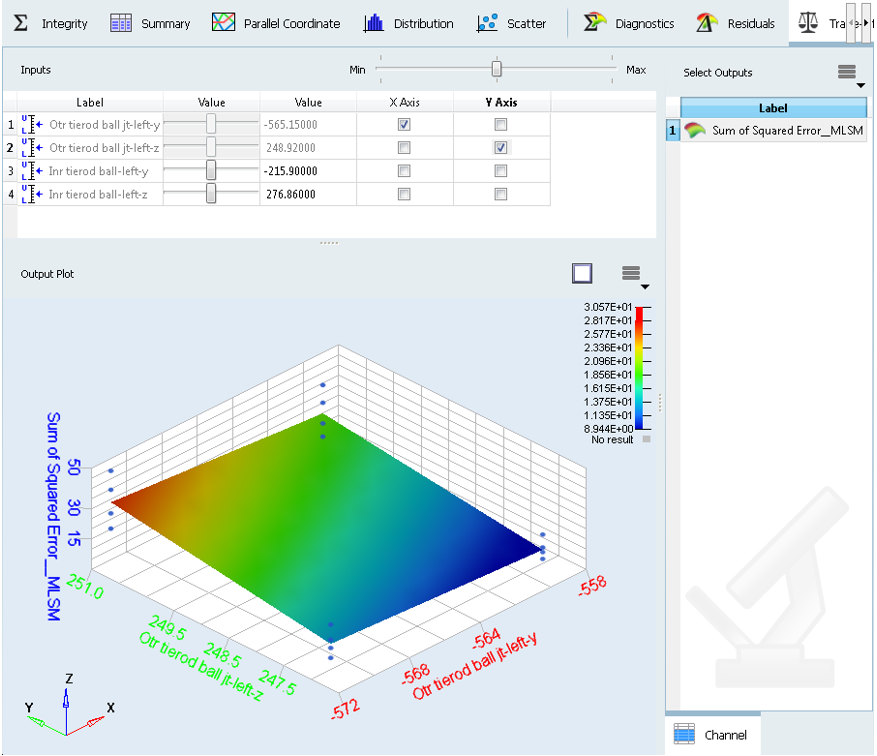This screenshot has width=877, height=756.
Task: Select row 1 header in Inputs table
Action: pos(10,124)
